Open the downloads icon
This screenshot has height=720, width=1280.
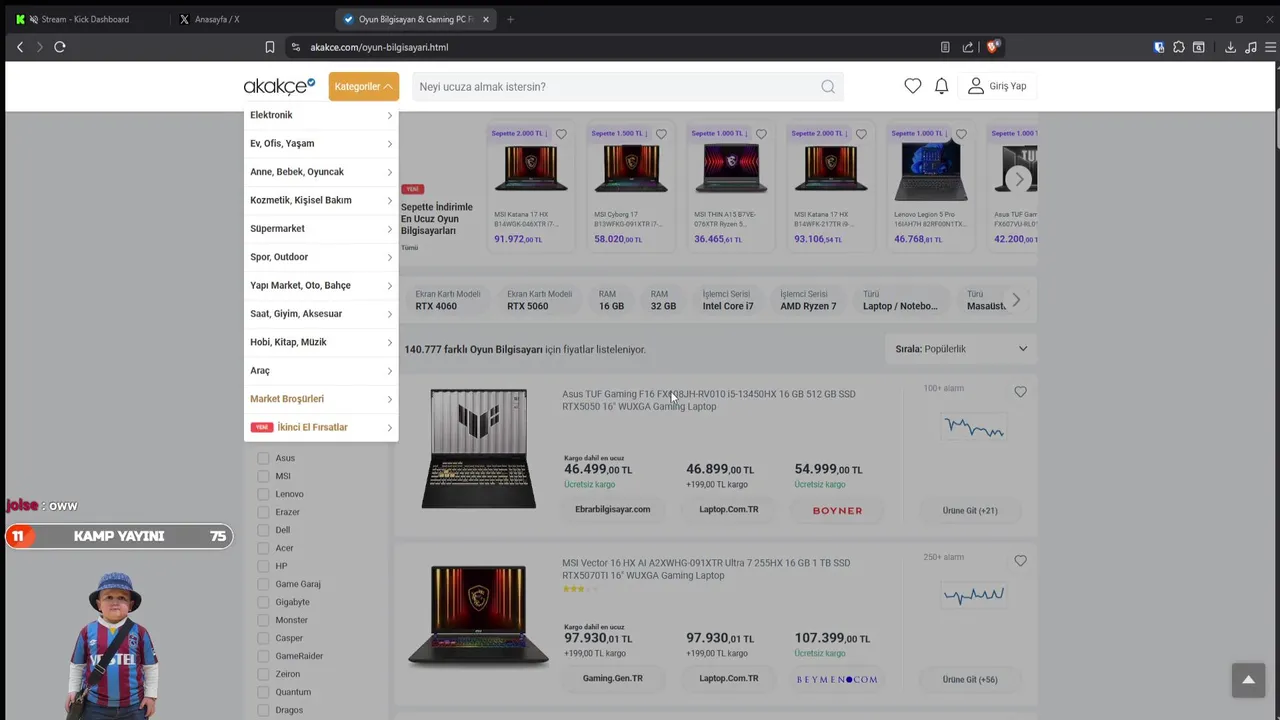[1230, 47]
